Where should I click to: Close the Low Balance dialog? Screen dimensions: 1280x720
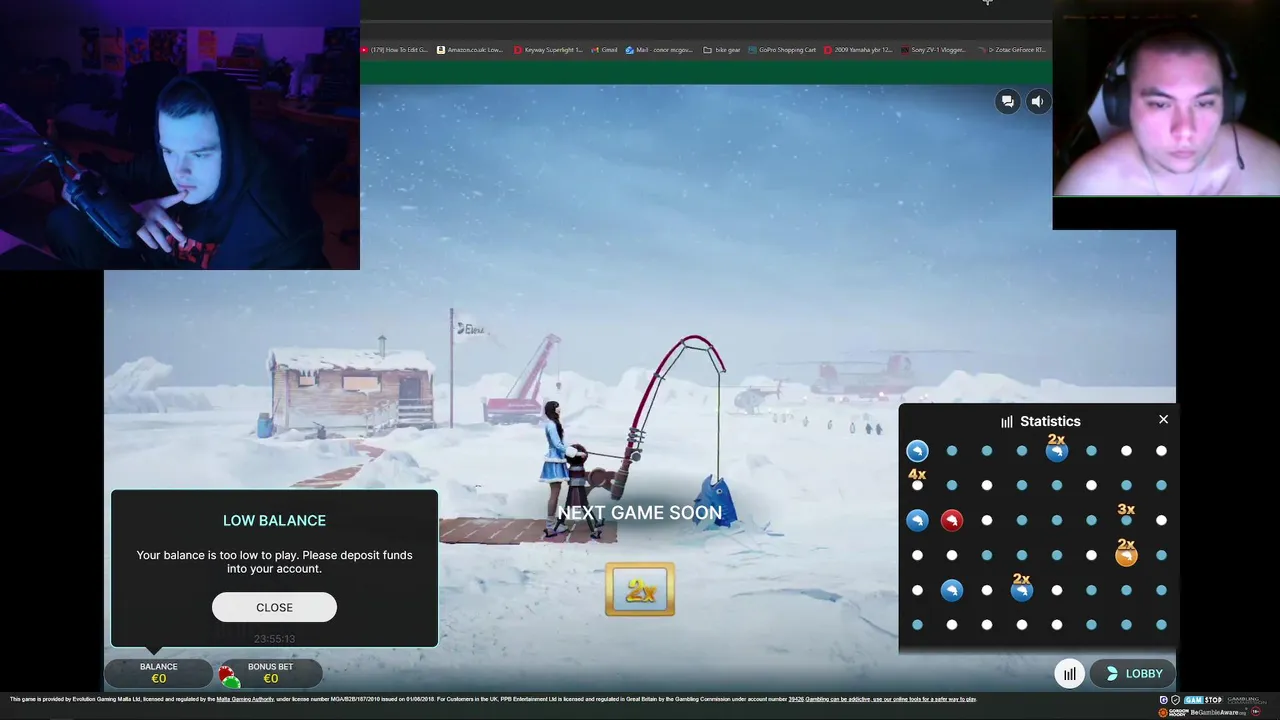pyautogui.click(x=274, y=607)
